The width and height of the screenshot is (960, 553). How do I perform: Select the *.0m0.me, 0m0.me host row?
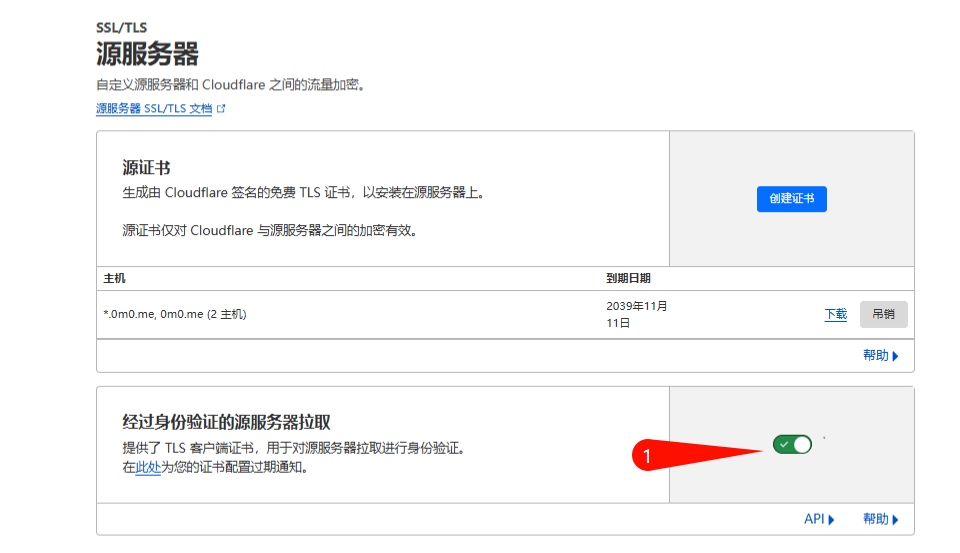pos(175,314)
